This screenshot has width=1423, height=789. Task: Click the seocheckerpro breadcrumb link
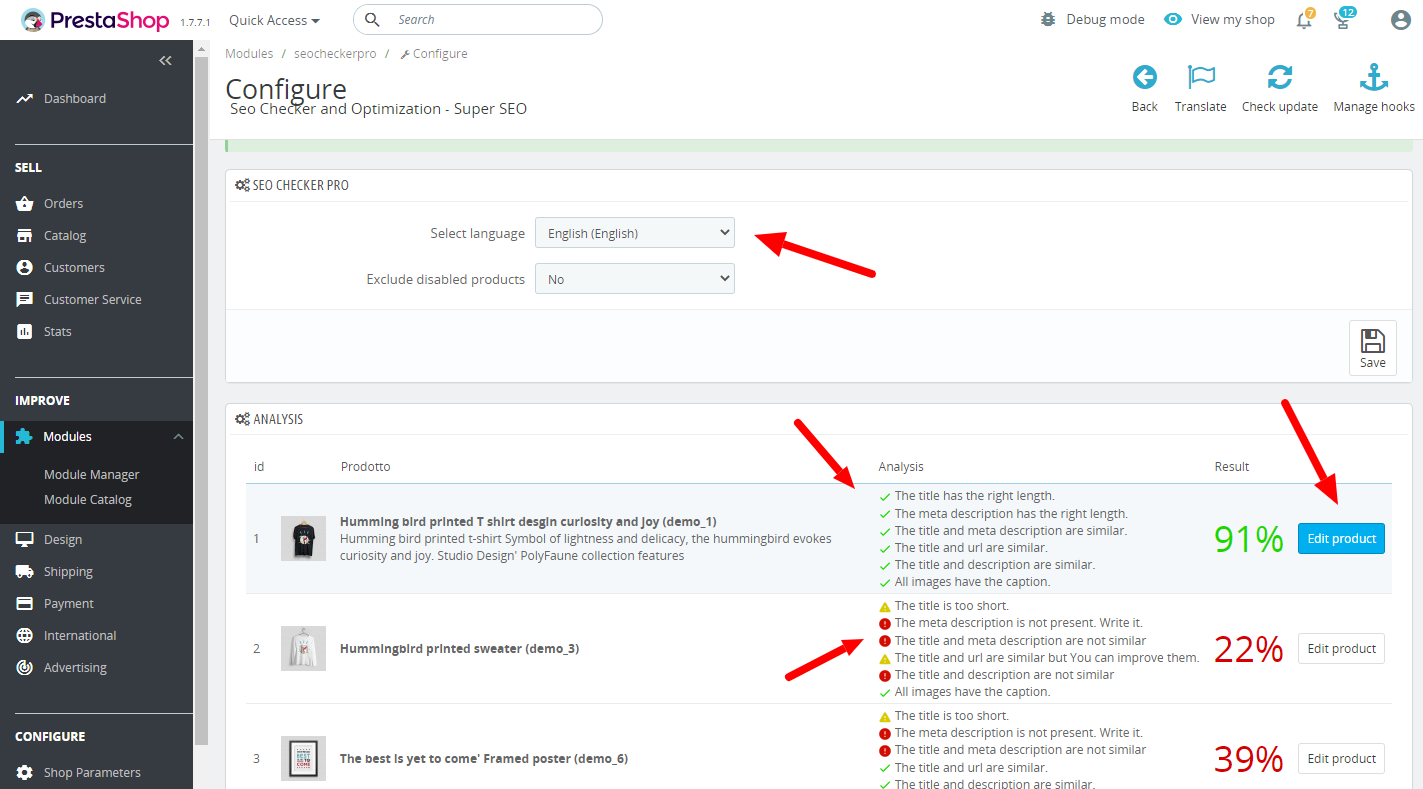(335, 54)
